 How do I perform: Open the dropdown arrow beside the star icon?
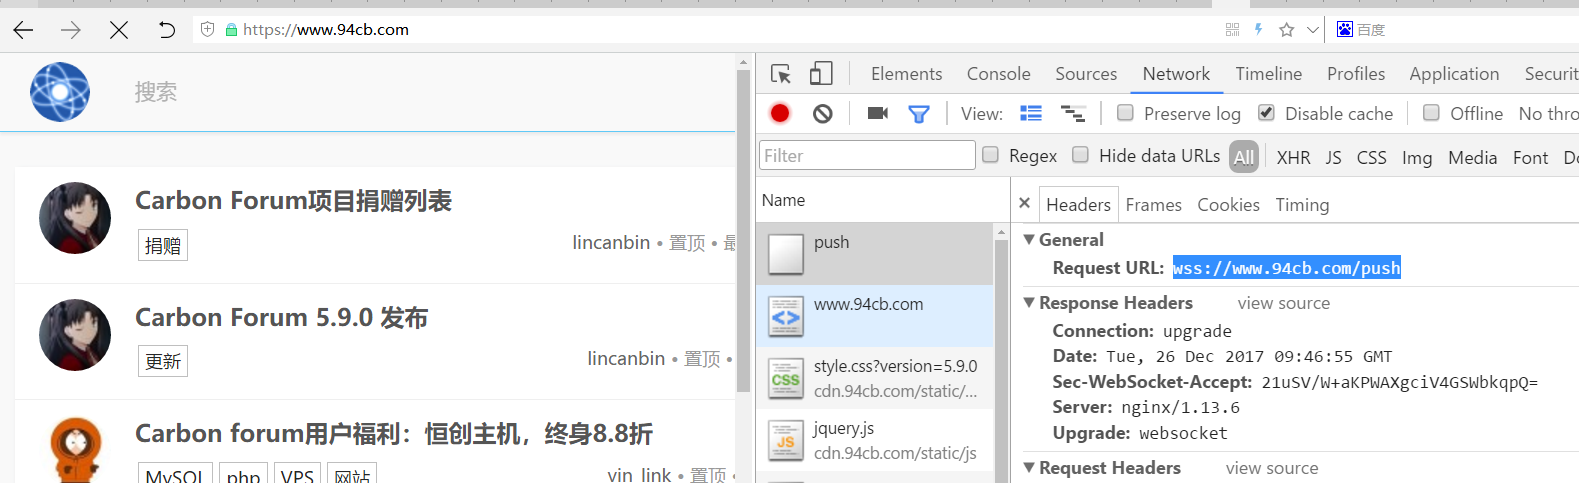pos(1313,30)
